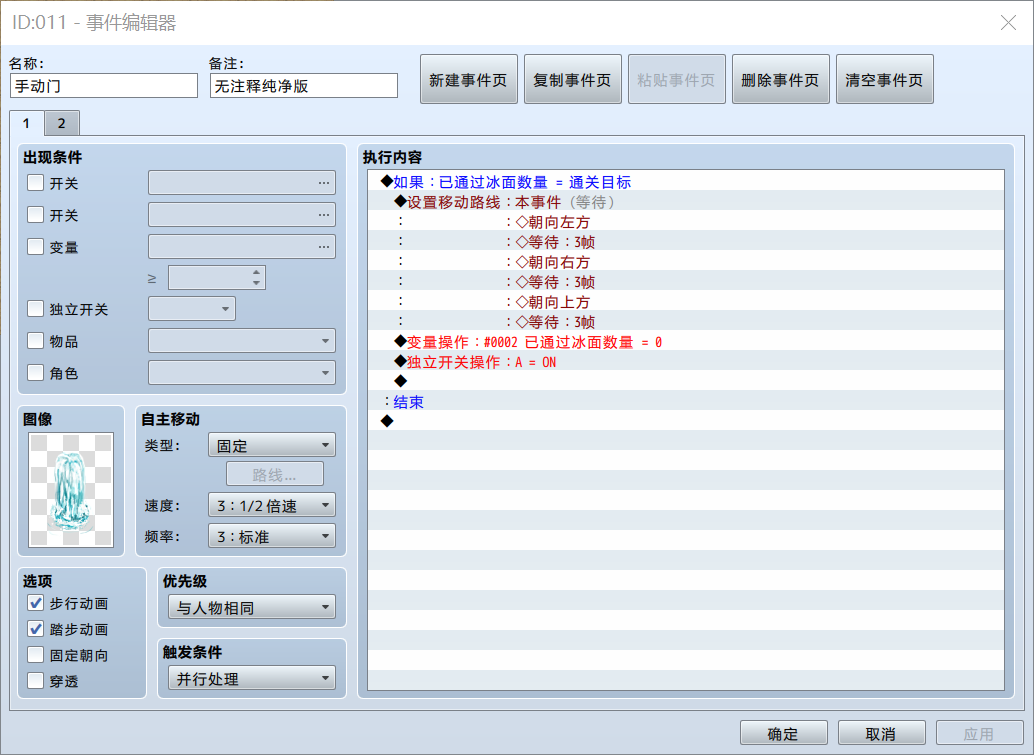Open the 独立开关 dropdown
This screenshot has width=1034, height=755.
(x=192, y=309)
